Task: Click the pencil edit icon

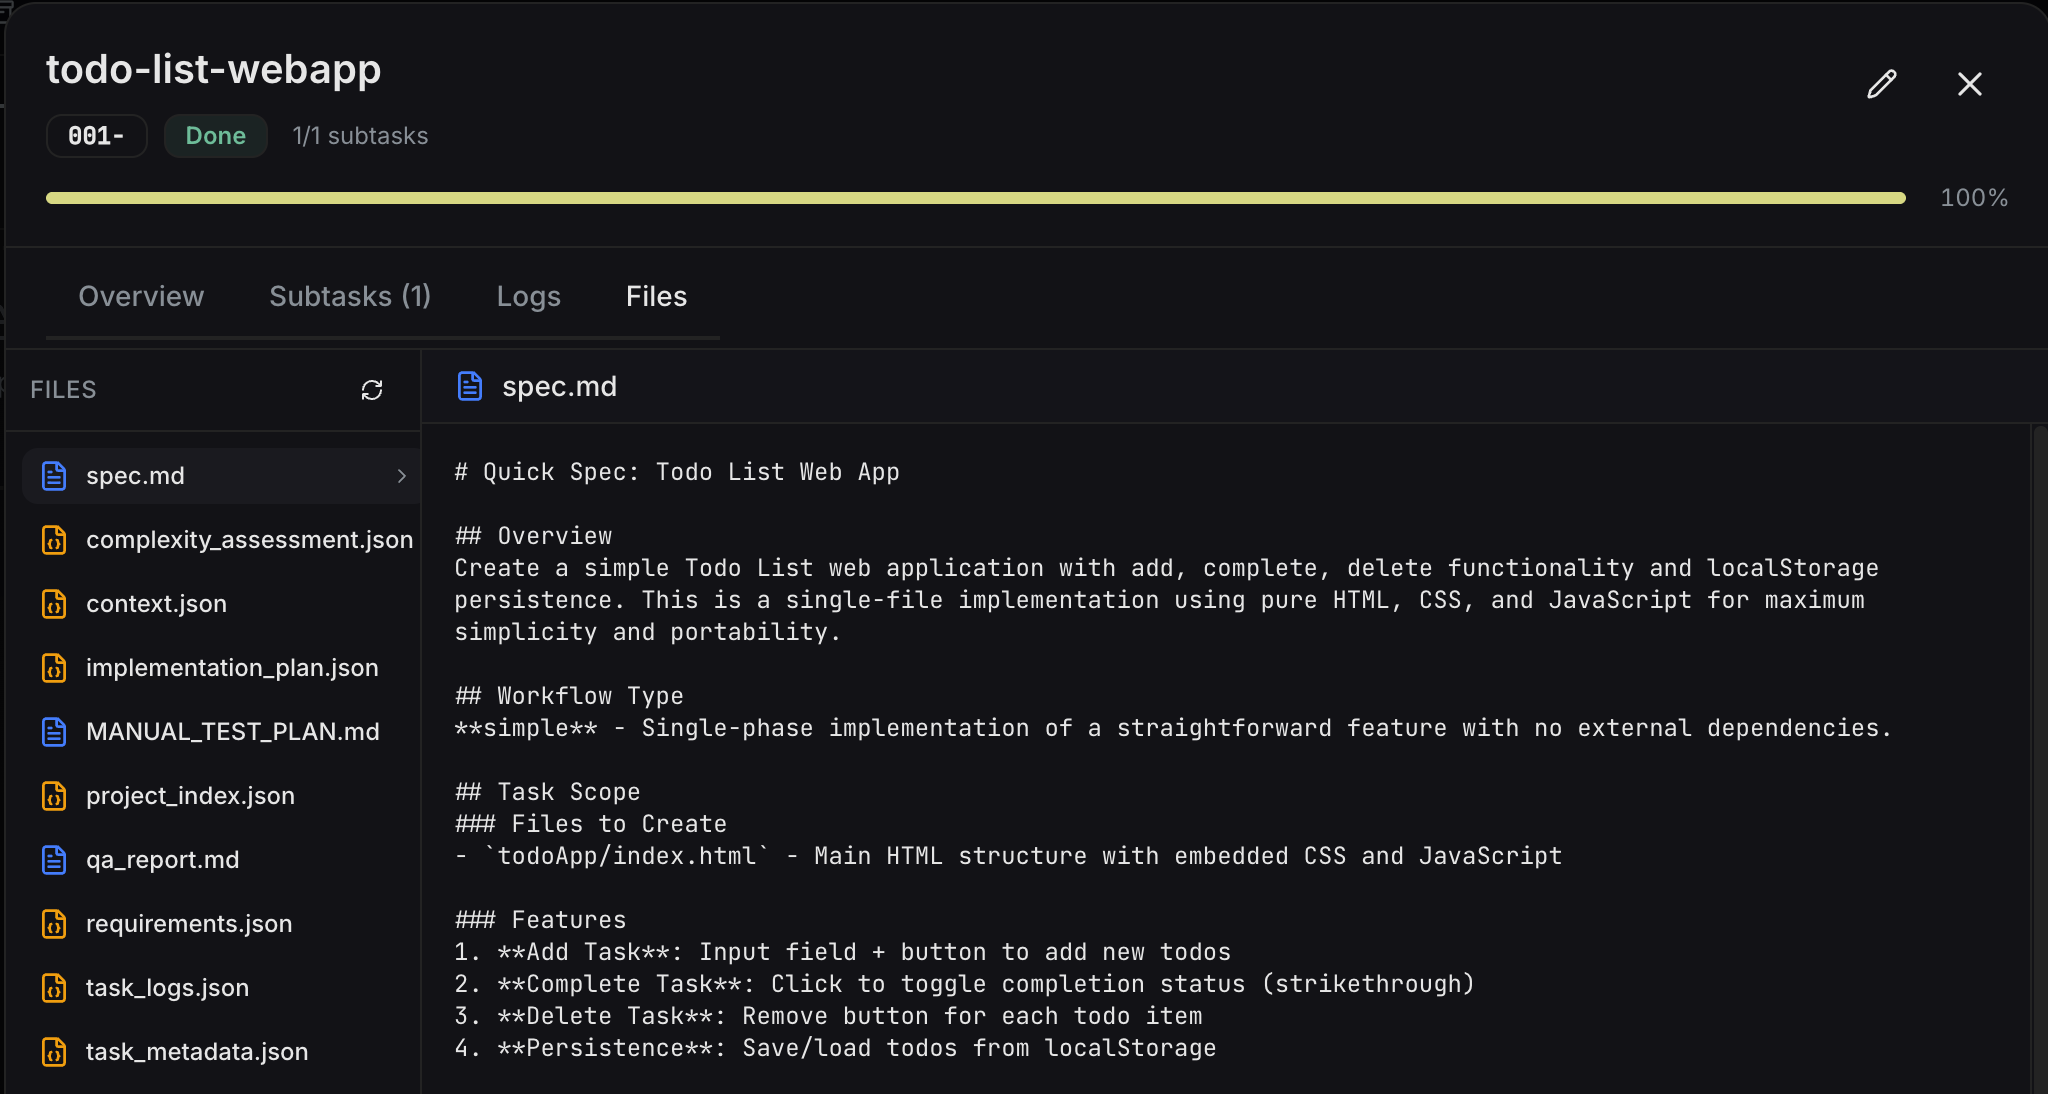Action: pyautogui.click(x=1881, y=84)
